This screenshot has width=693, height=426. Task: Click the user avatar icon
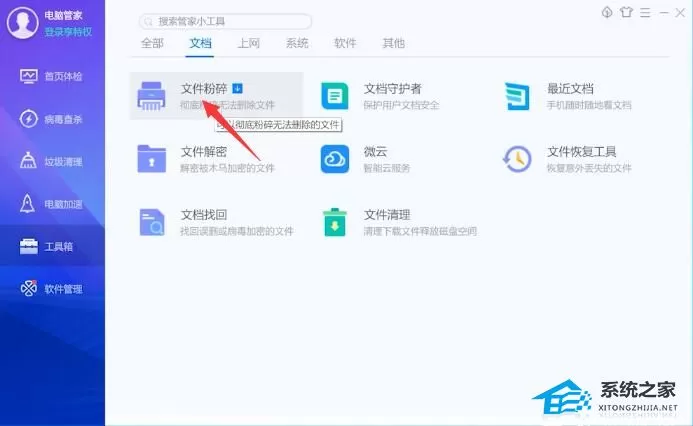22,23
